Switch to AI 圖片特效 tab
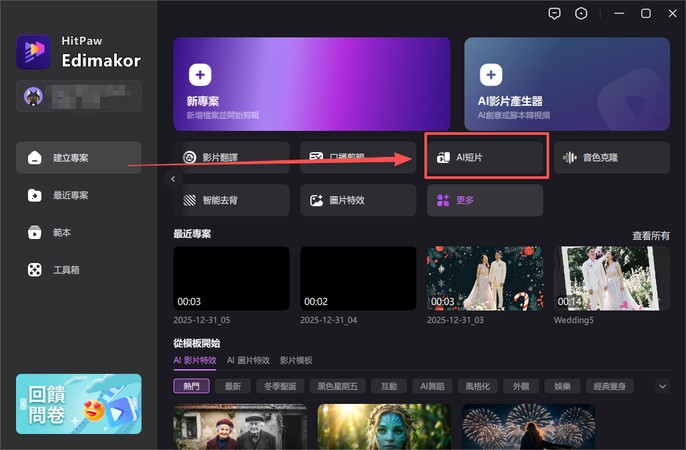 click(x=248, y=360)
